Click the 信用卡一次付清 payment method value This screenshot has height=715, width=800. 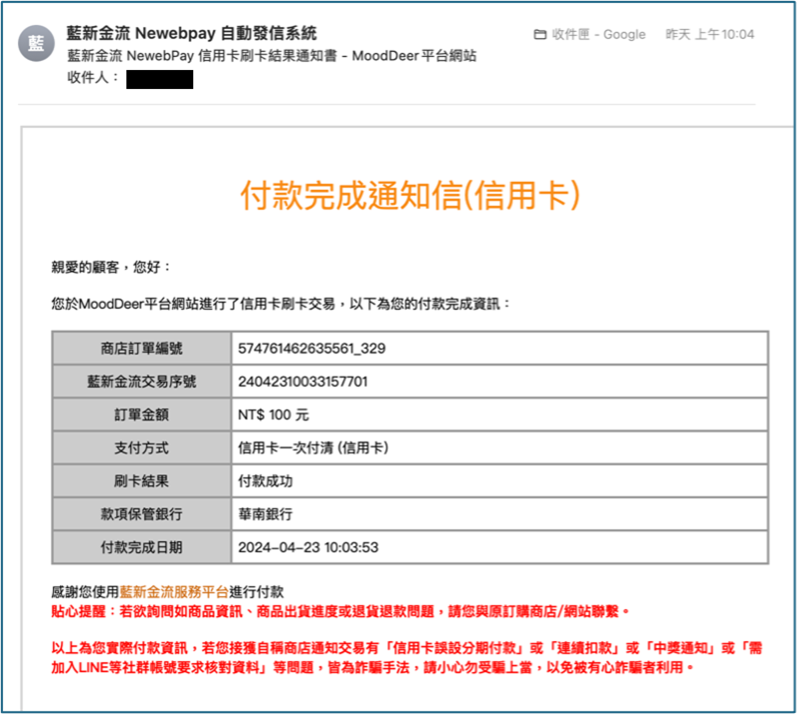pyautogui.click(x=313, y=448)
